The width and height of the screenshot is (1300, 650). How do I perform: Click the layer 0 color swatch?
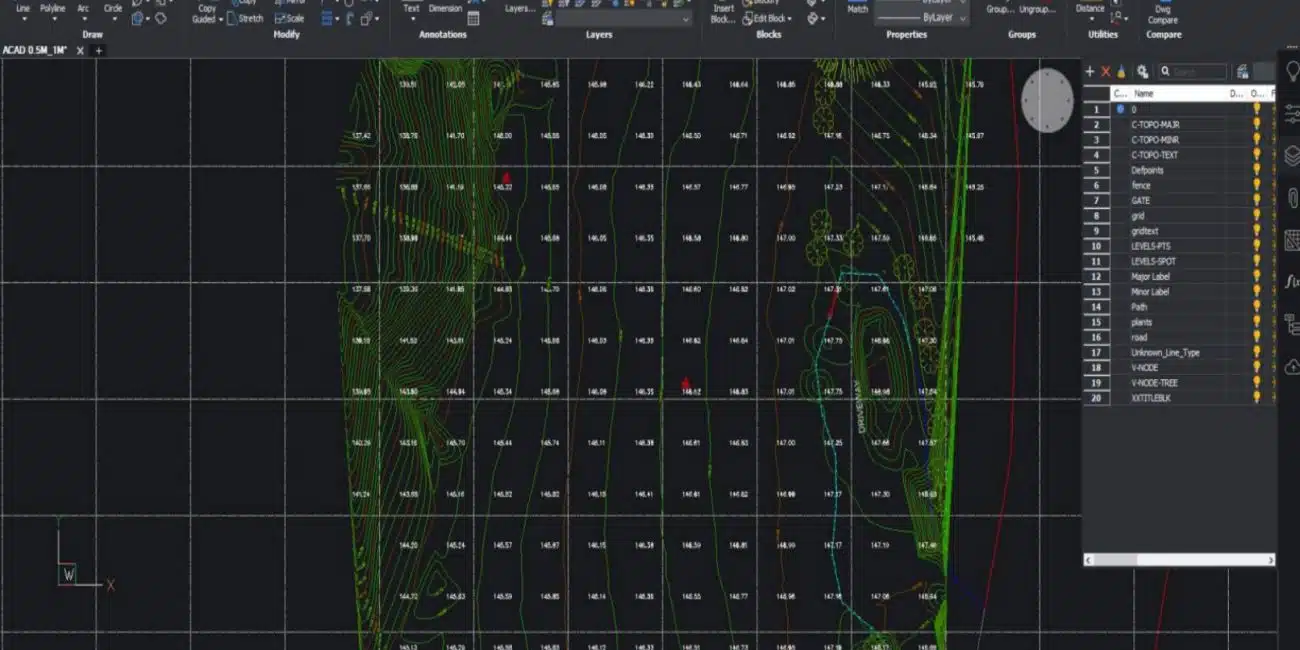click(x=1120, y=109)
